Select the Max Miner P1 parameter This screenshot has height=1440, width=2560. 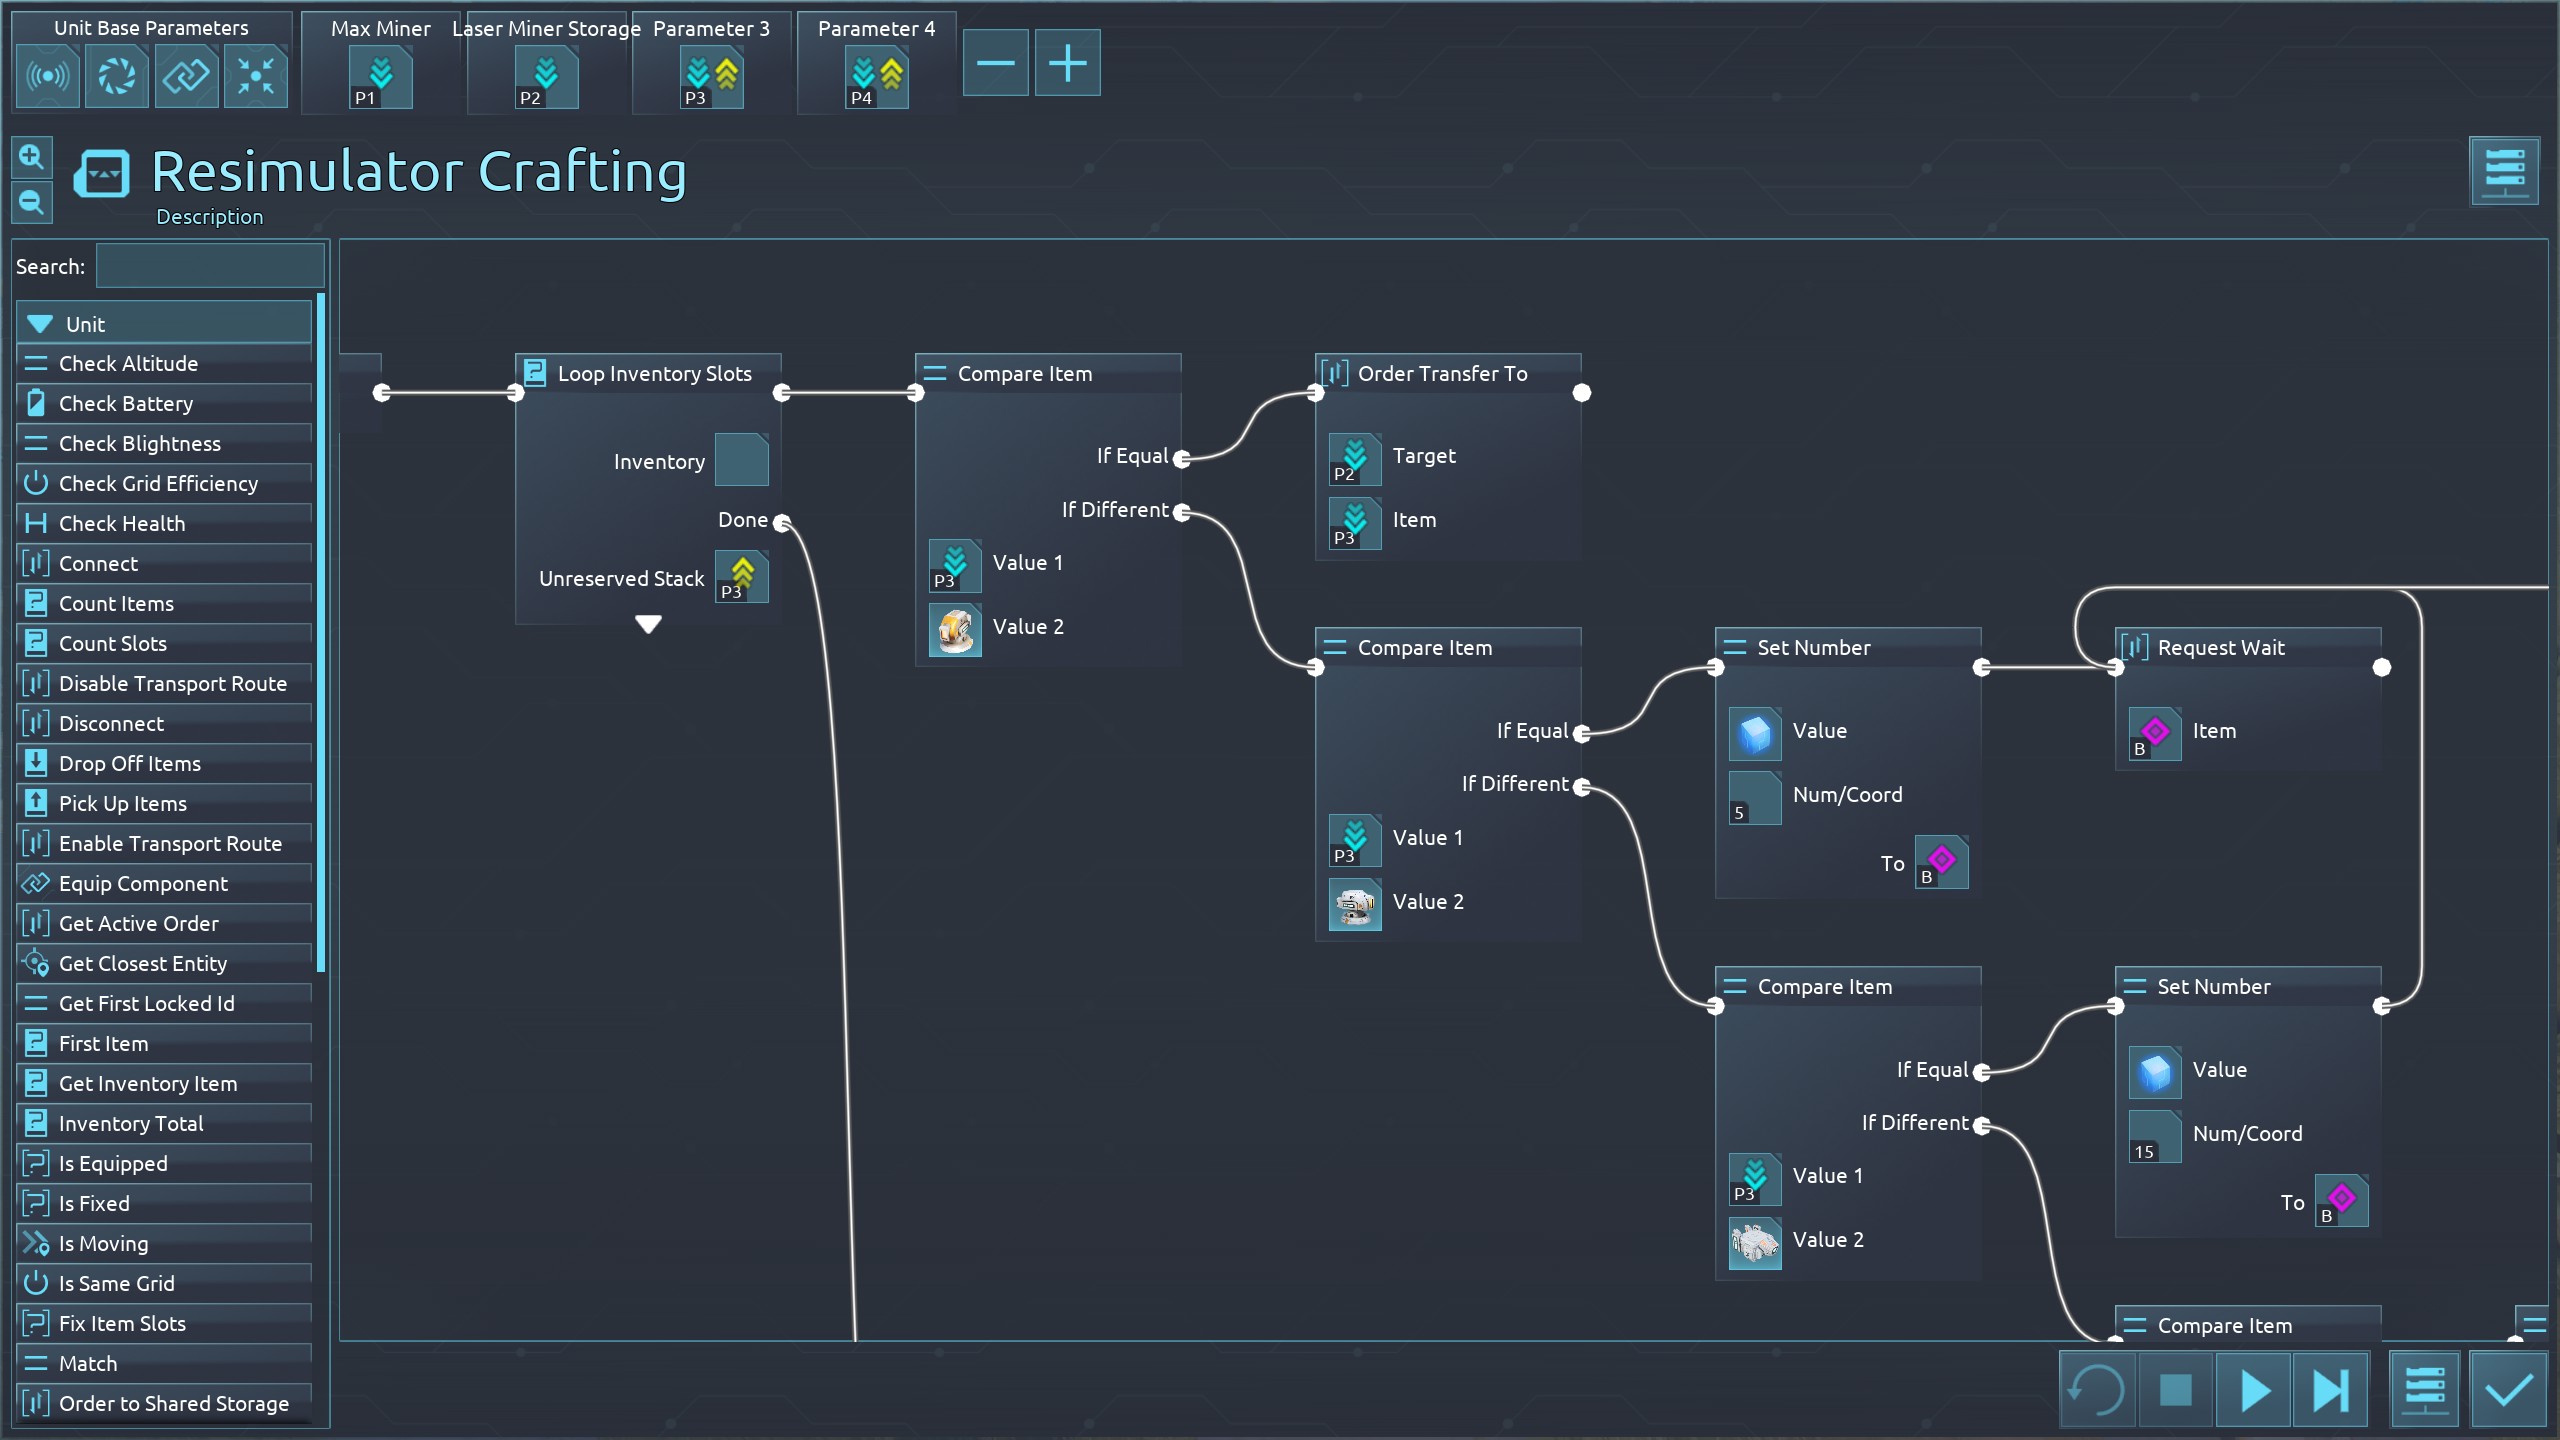(380, 78)
